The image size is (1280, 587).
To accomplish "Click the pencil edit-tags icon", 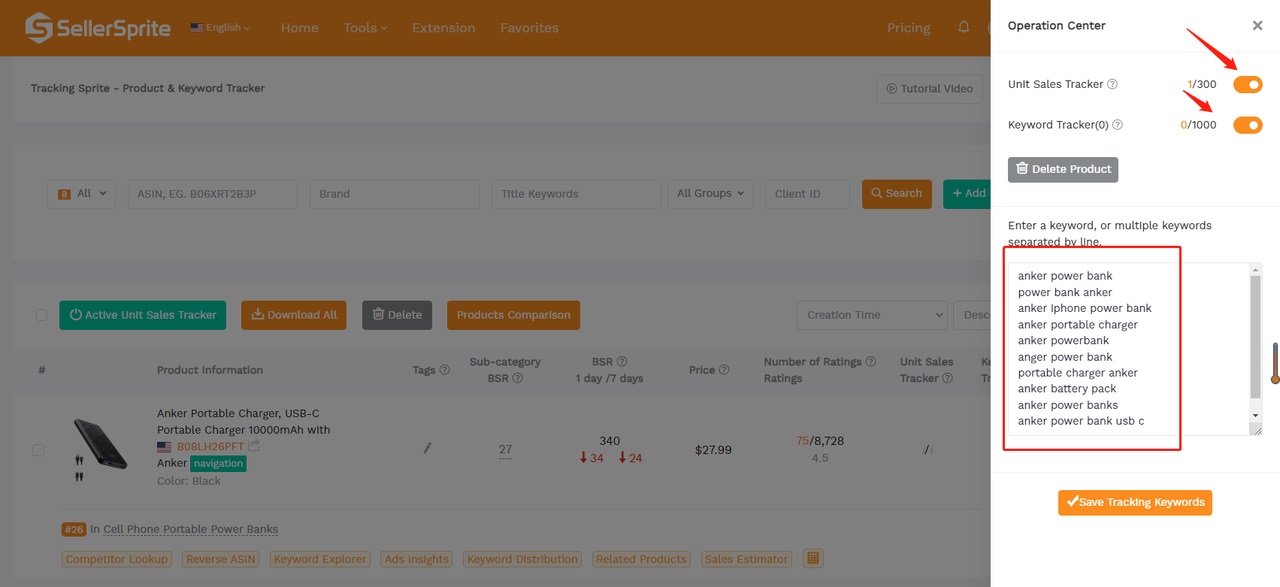I will (427, 448).
